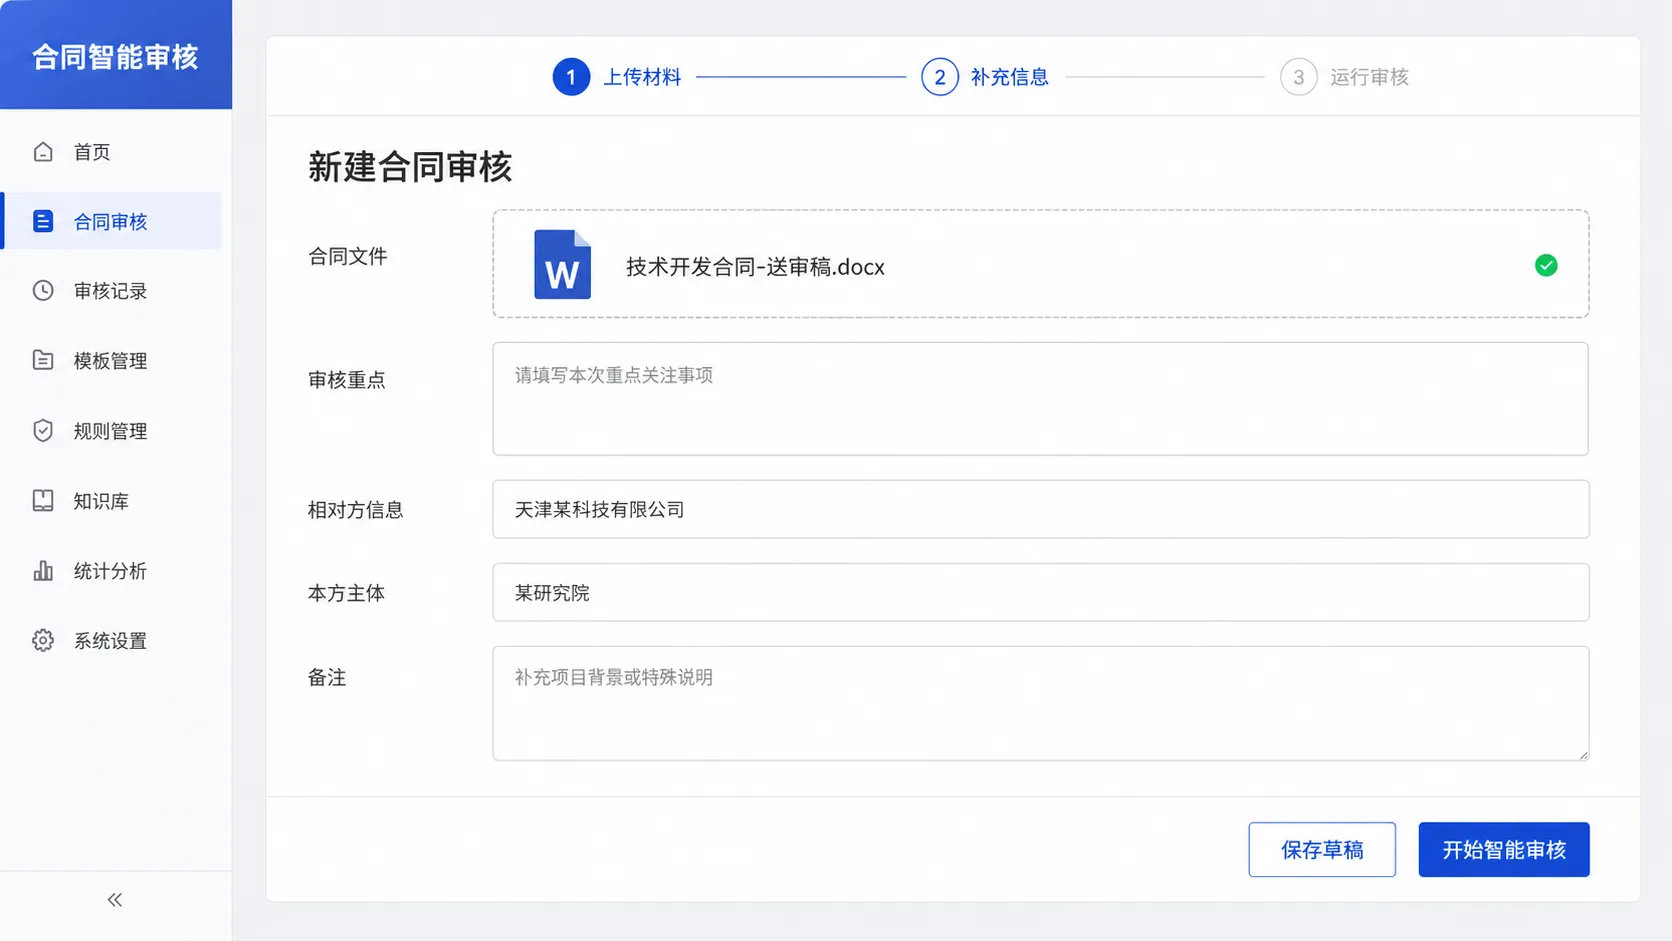This screenshot has width=1672, height=941.
Task: Click the 相对方信息 field label
Action: 355,510
